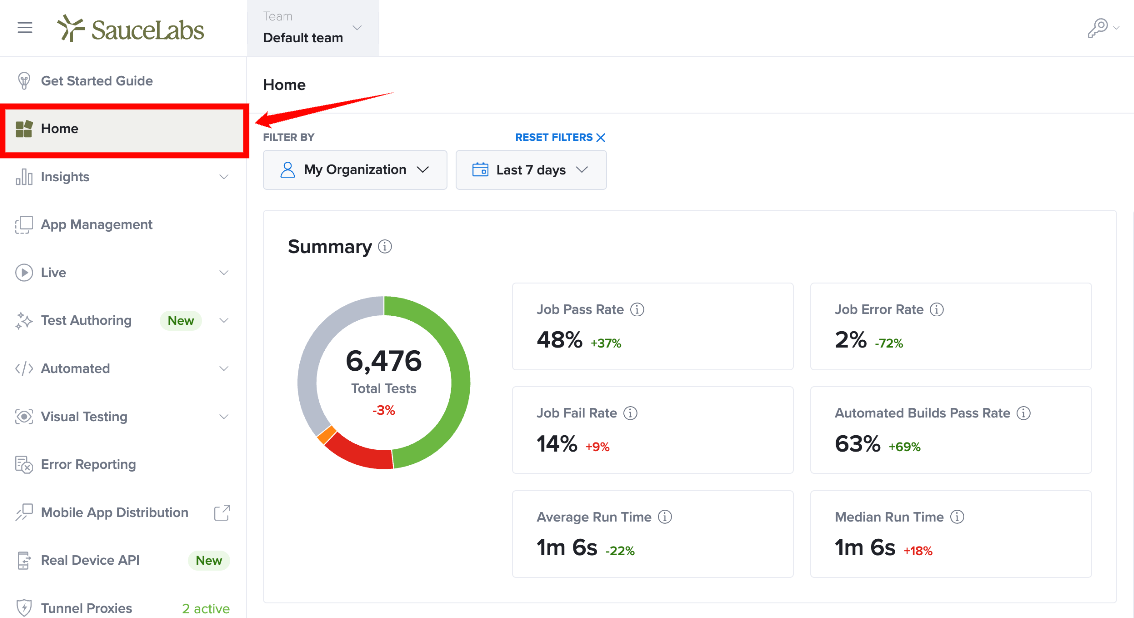1134x618 pixels.
Task: Open the Default team selector
Action: tap(312, 27)
